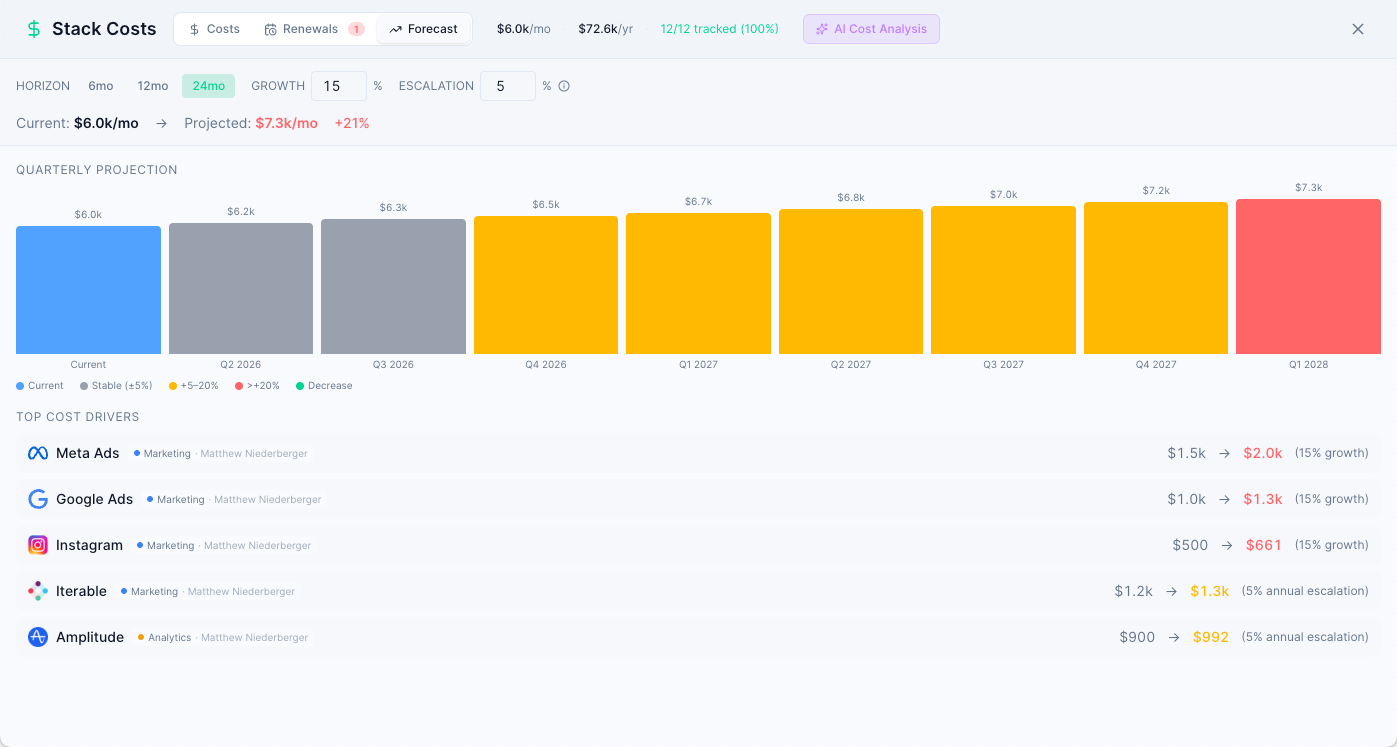Switch to the Costs tab
Screen dimensions: 1397x747
tap(213, 29)
